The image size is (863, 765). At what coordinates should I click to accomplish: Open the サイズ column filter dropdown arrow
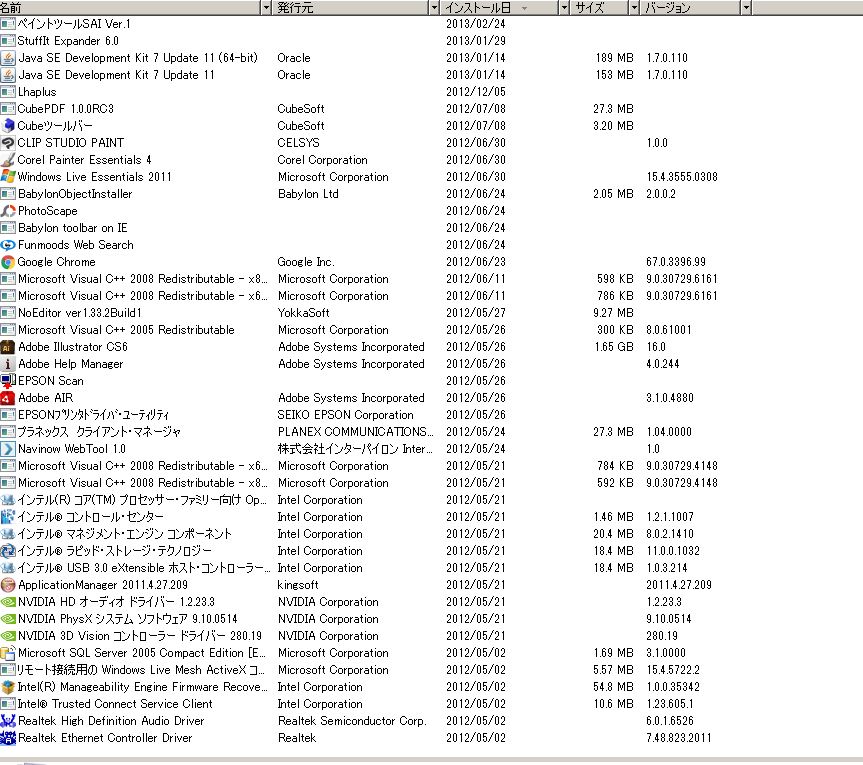pos(634,8)
